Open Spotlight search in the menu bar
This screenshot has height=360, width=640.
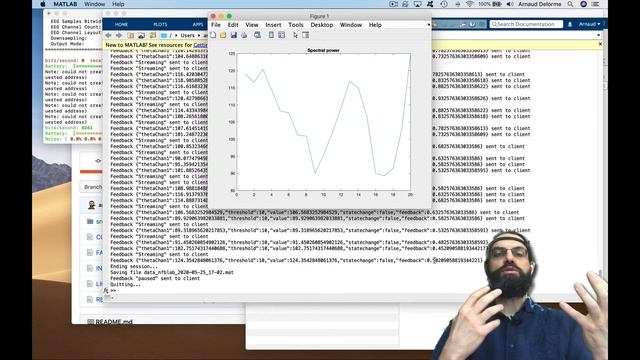[x=570, y=4]
